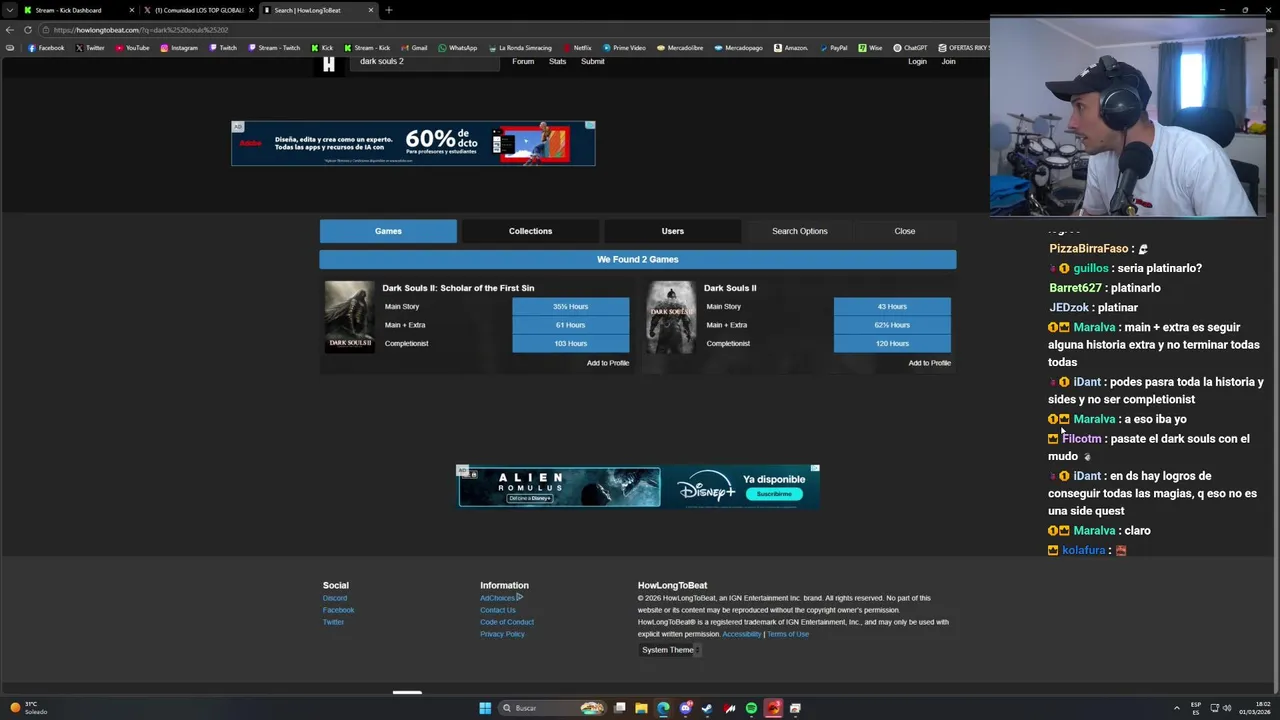Click the 120 Hours completionist bar

[x=892, y=344]
